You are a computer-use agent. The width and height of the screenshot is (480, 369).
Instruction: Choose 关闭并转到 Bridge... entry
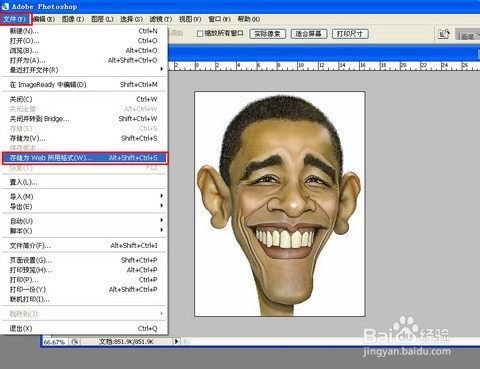[x=84, y=119]
